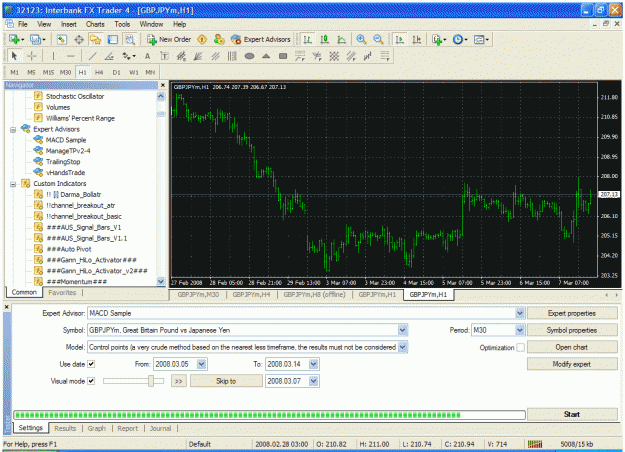Switch chart period to H4
Image resolution: width=625 pixels, height=452 pixels.
99,72
